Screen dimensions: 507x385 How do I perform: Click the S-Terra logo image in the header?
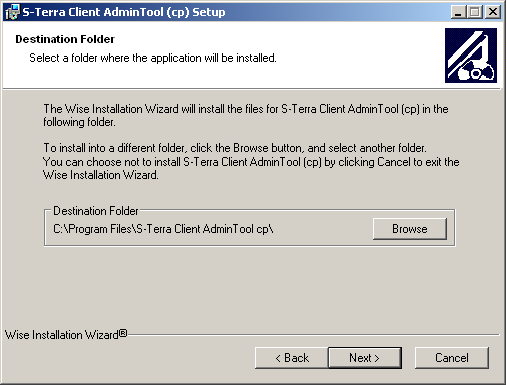[x=471, y=55]
